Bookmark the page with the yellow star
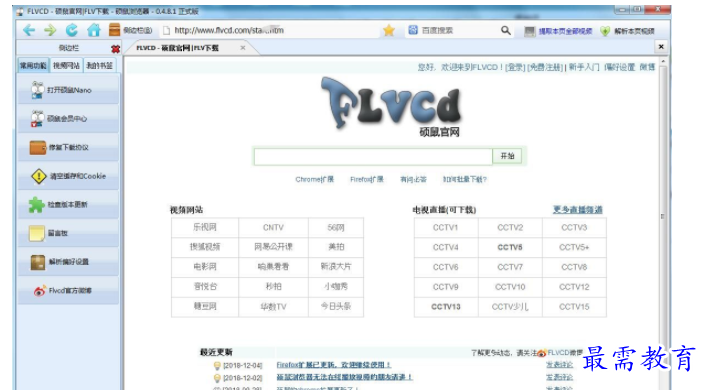This screenshot has height=390, width=704. pos(389,31)
